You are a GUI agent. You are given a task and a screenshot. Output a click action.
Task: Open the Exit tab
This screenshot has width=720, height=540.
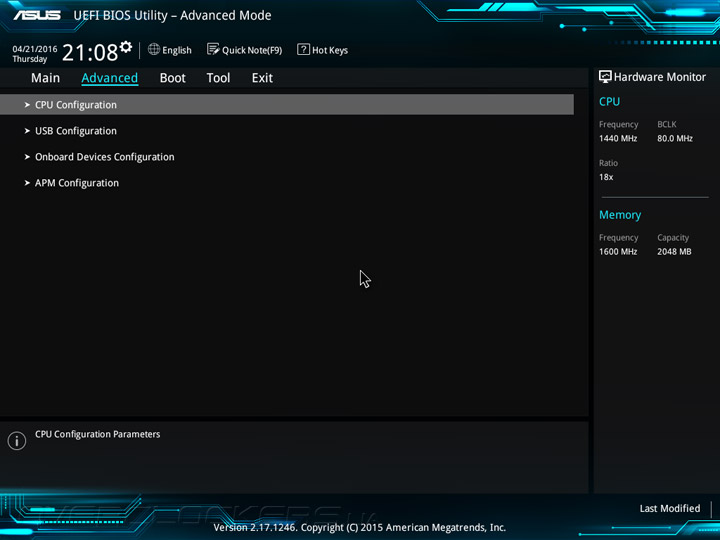tap(262, 78)
